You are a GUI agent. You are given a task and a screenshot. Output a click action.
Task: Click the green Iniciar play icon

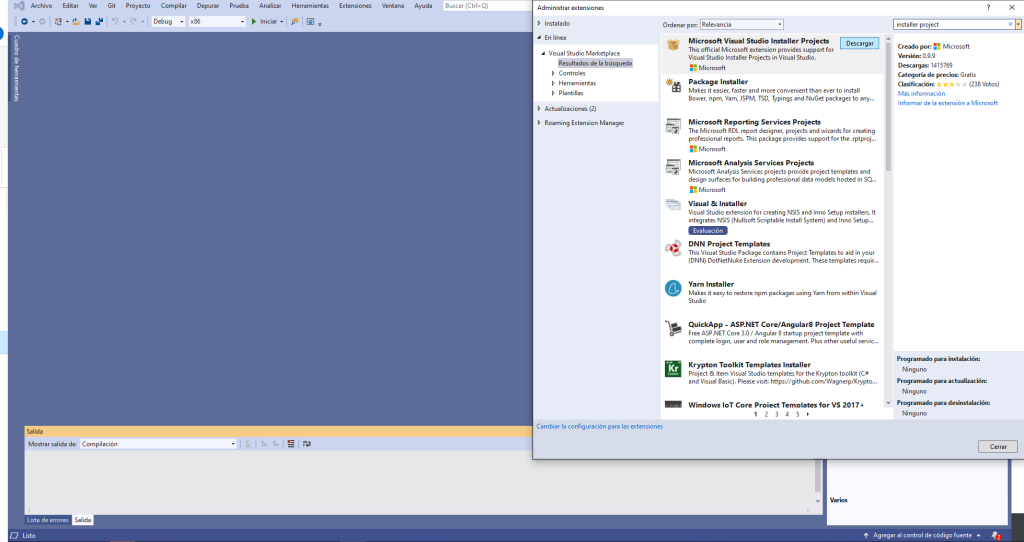click(x=254, y=22)
